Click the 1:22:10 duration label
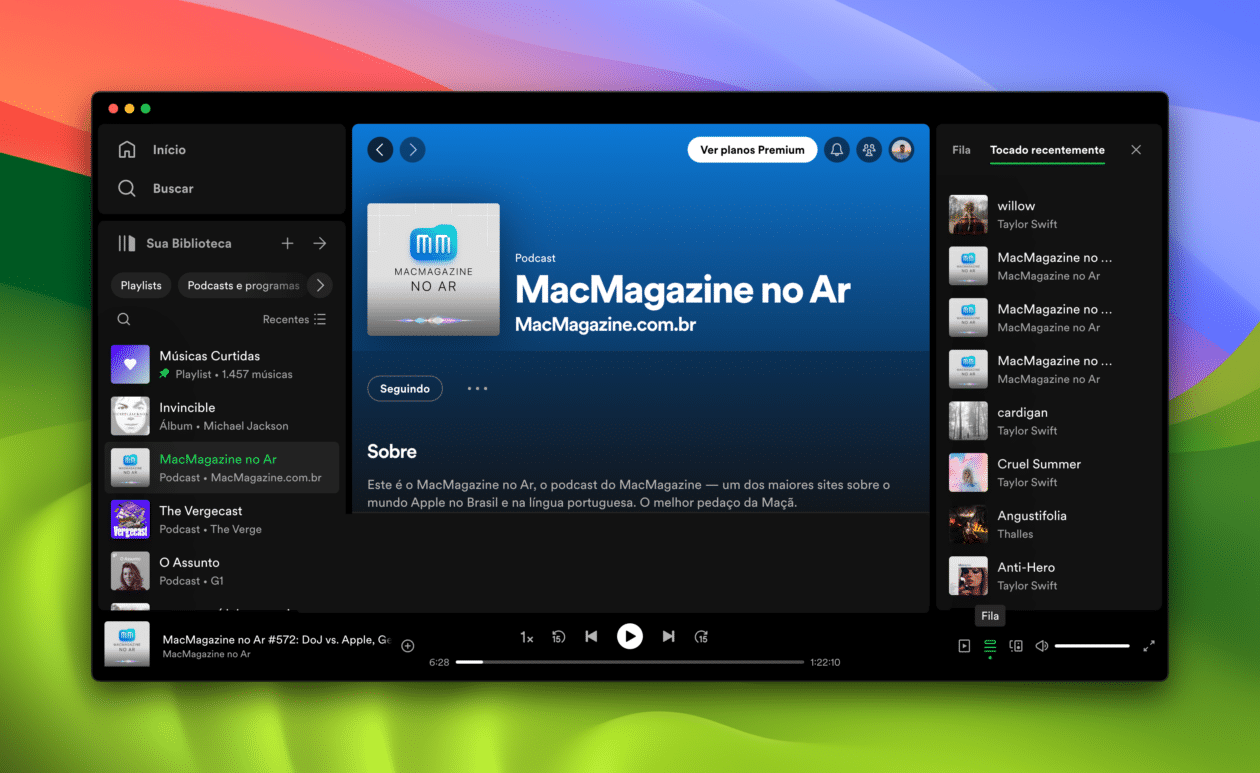1260x773 pixels. coord(825,662)
